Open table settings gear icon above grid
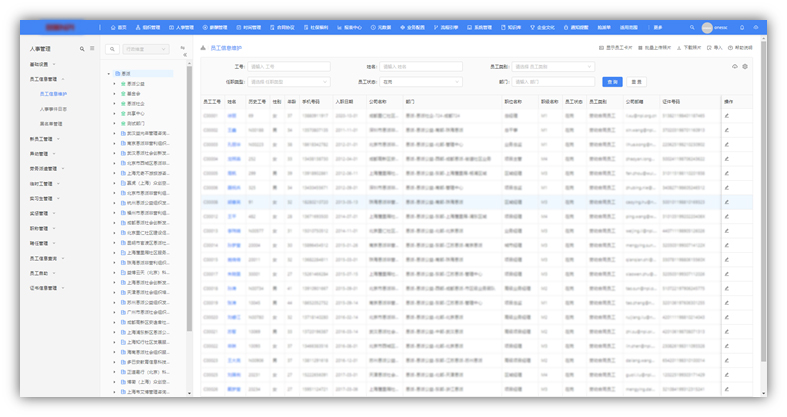This screenshot has width=787, height=417. coord(745,67)
